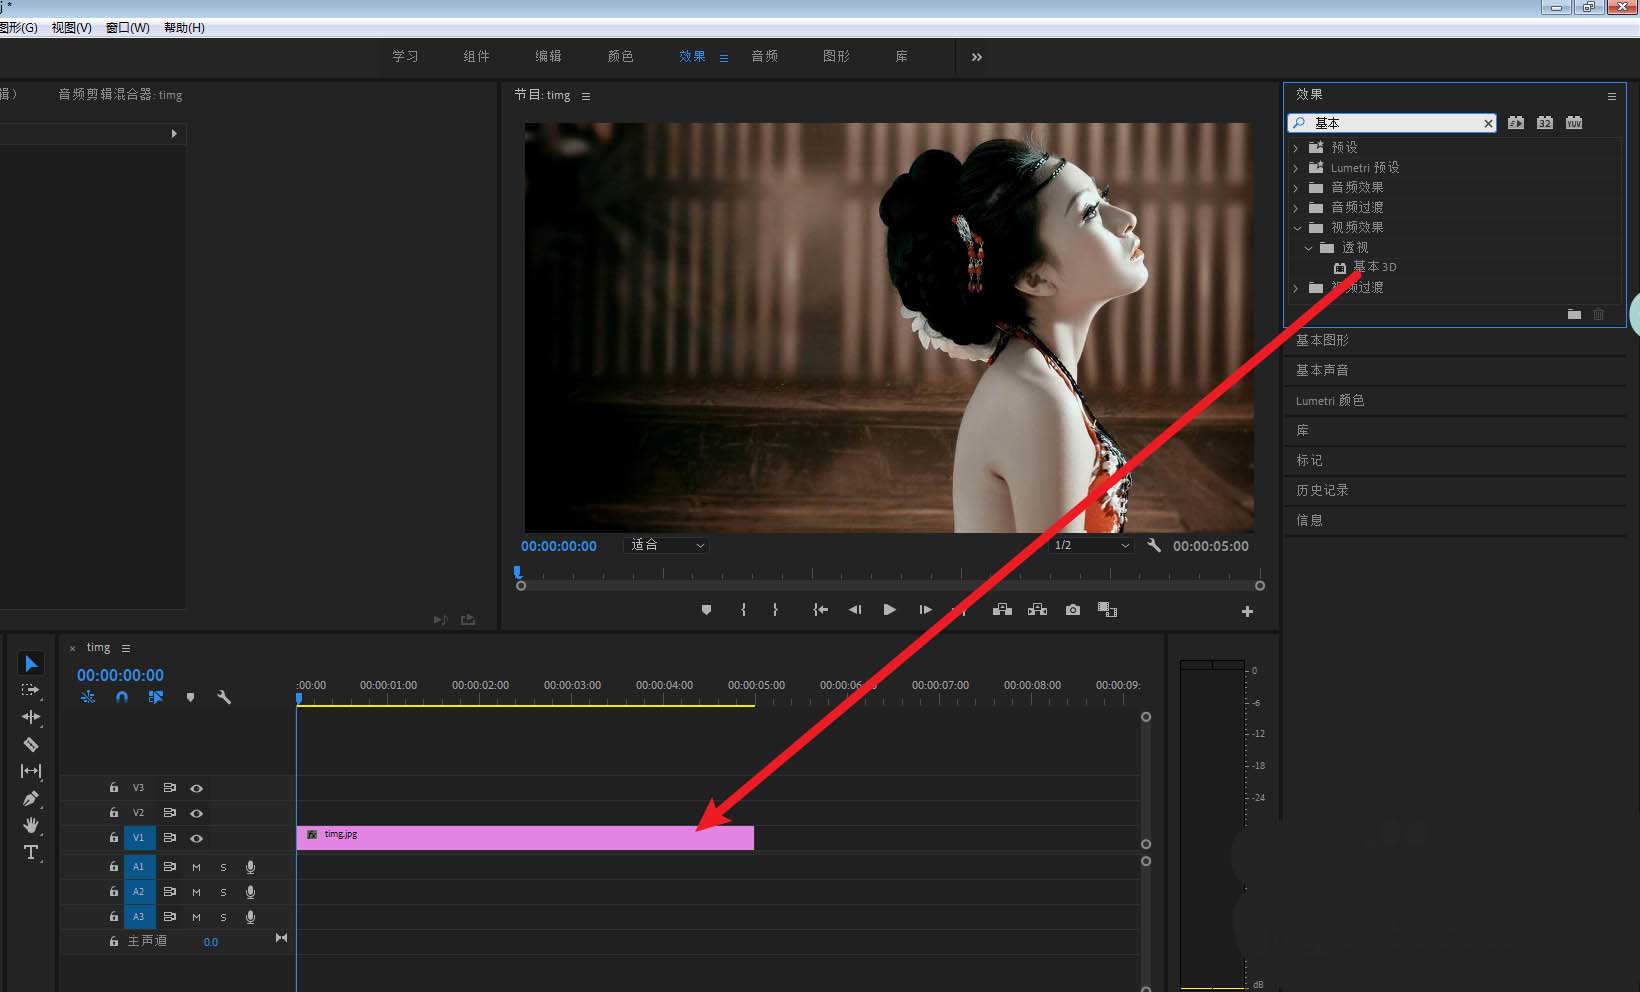The image size is (1640, 992).
Task: Mute audio track A1
Action: (196, 867)
